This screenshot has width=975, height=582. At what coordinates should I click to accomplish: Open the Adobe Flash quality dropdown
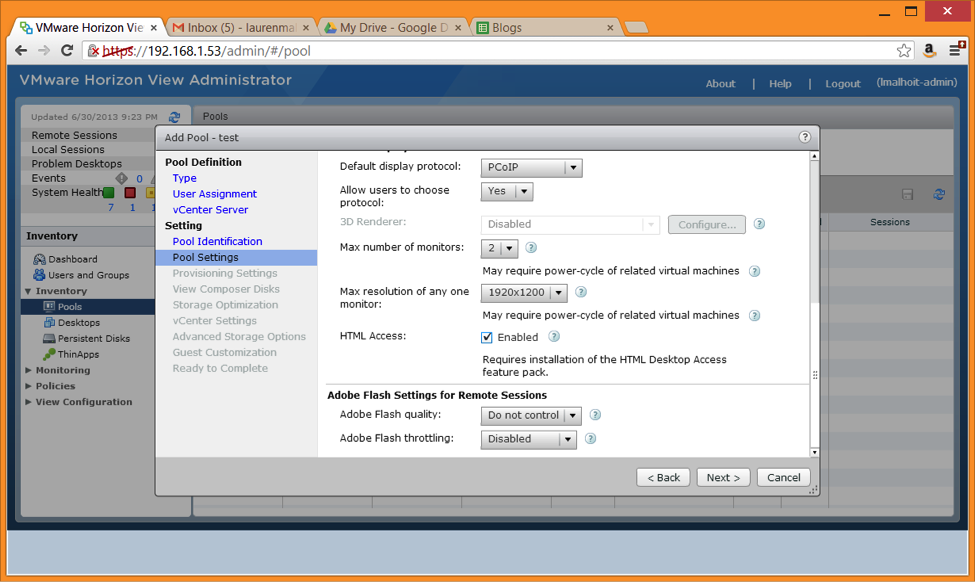tap(531, 415)
